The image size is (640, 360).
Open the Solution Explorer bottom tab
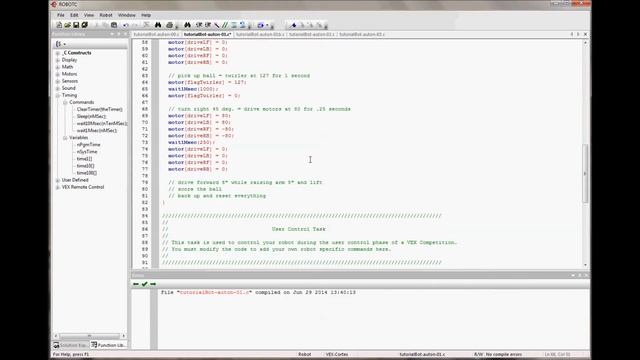pyautogui.click(x=71, y=345)
